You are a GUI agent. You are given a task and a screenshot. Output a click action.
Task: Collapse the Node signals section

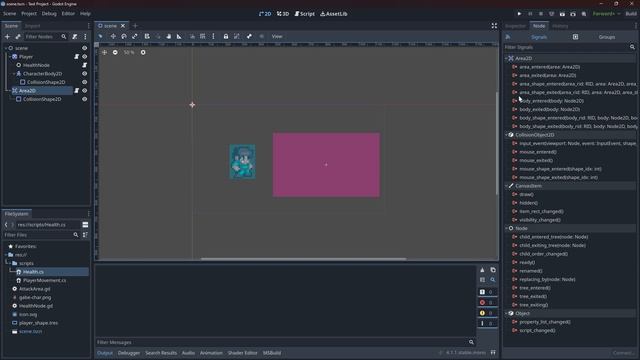click(x=507, y=228)
